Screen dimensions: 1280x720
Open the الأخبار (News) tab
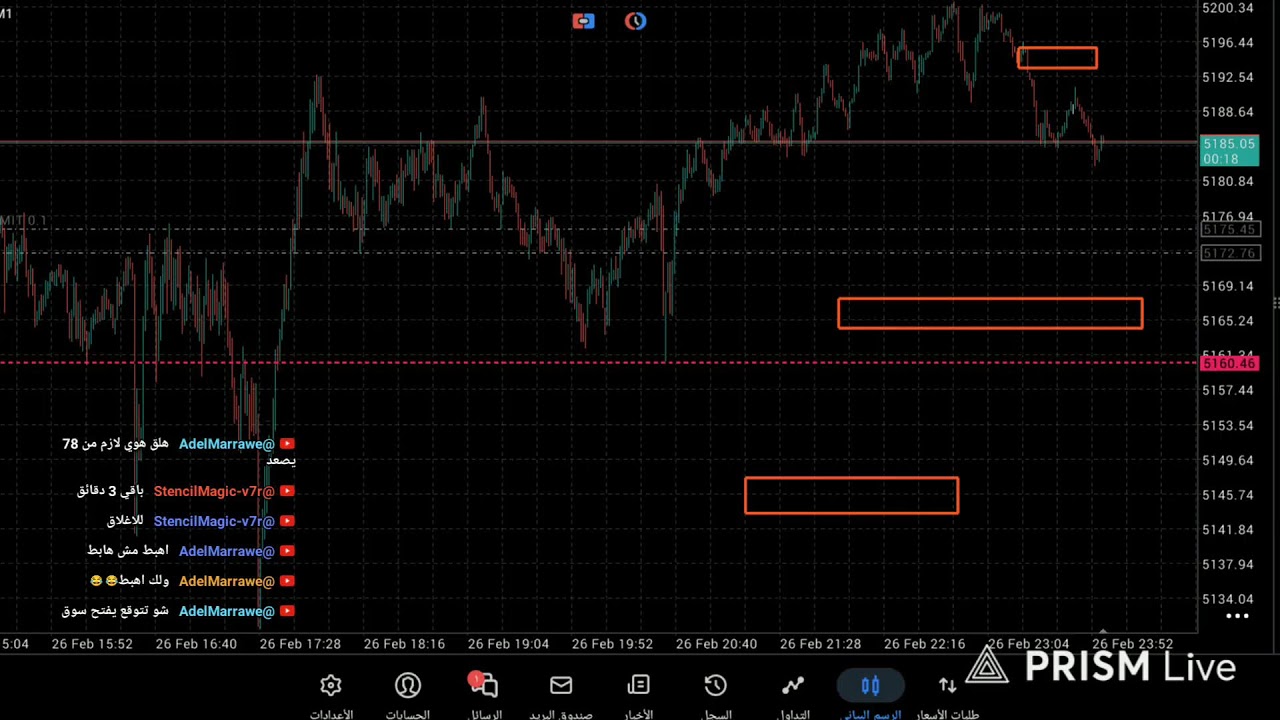638,696
